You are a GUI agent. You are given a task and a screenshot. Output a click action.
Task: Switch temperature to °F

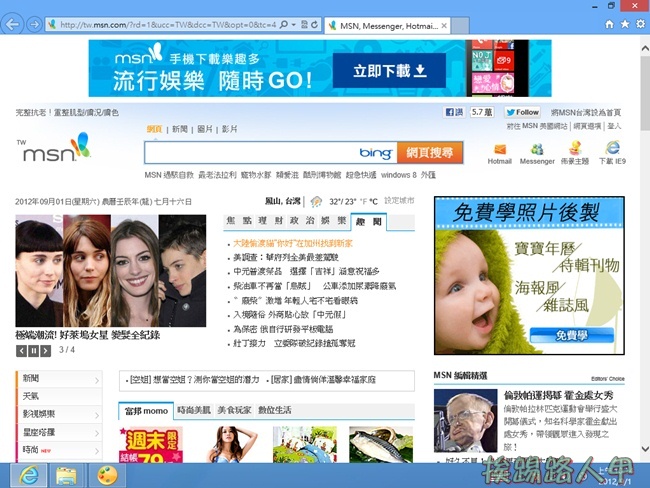click(x=363, y=202)
